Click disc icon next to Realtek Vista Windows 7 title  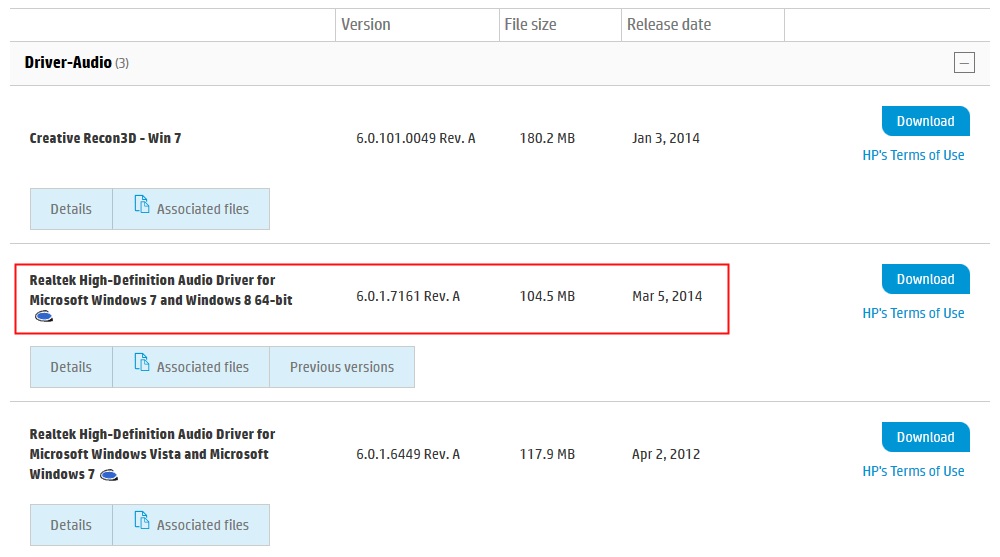pyautogui.click(x=109, y=475)
